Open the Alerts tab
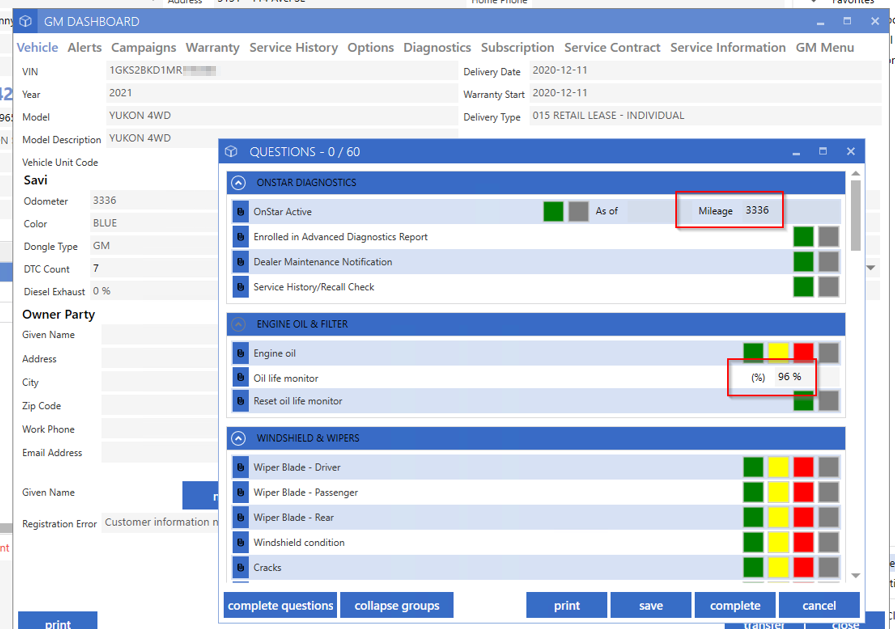The width and height of the screenshot is (895, 629). (84, 47)
